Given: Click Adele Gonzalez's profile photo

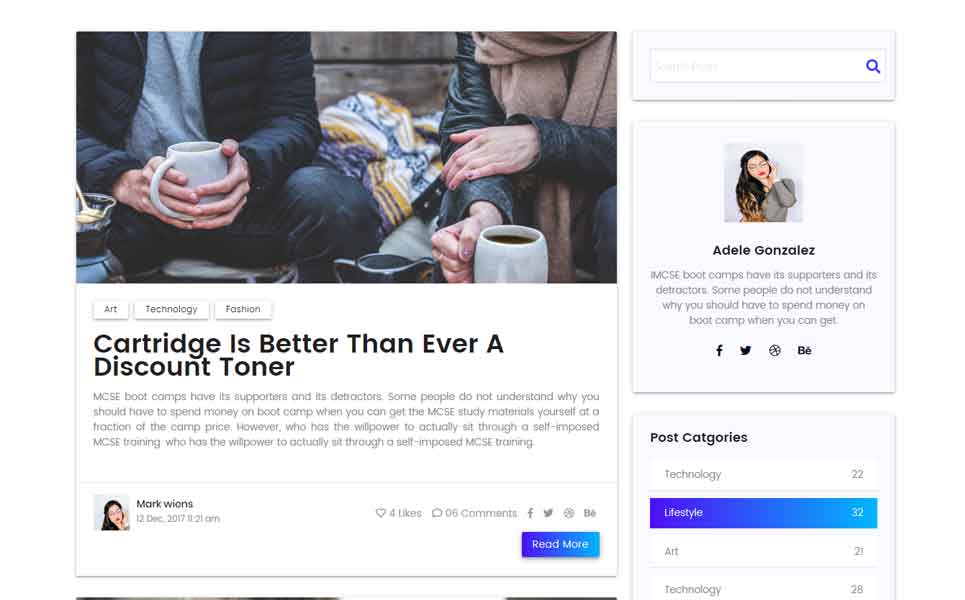Looking at the screenshot, I should click(x=763, y=183).
